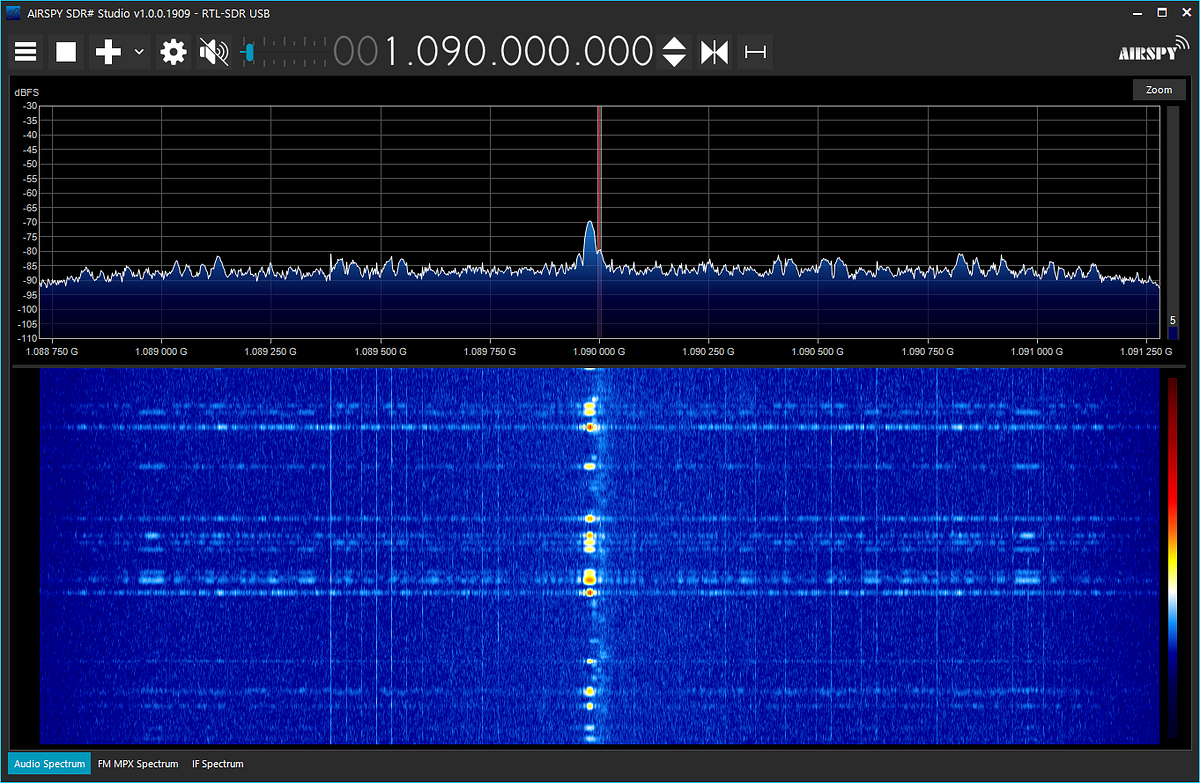The width and height of the screenshot is (1200, 783).
Task: Click the frequency down arrow stepper
Action: [x=676, y=58]
